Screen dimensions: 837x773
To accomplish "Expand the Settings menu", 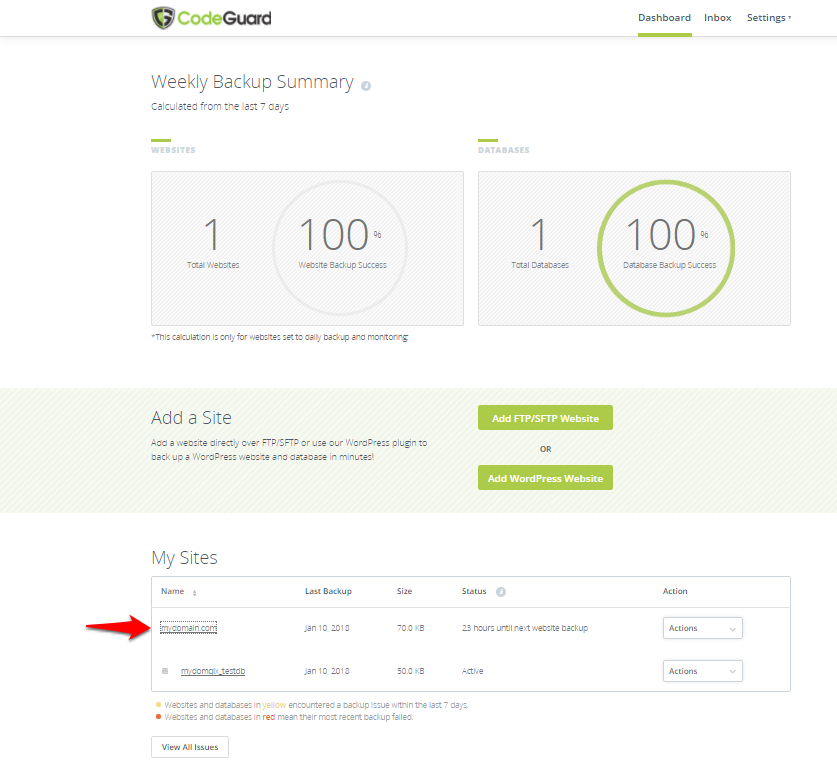I will 768,18.
